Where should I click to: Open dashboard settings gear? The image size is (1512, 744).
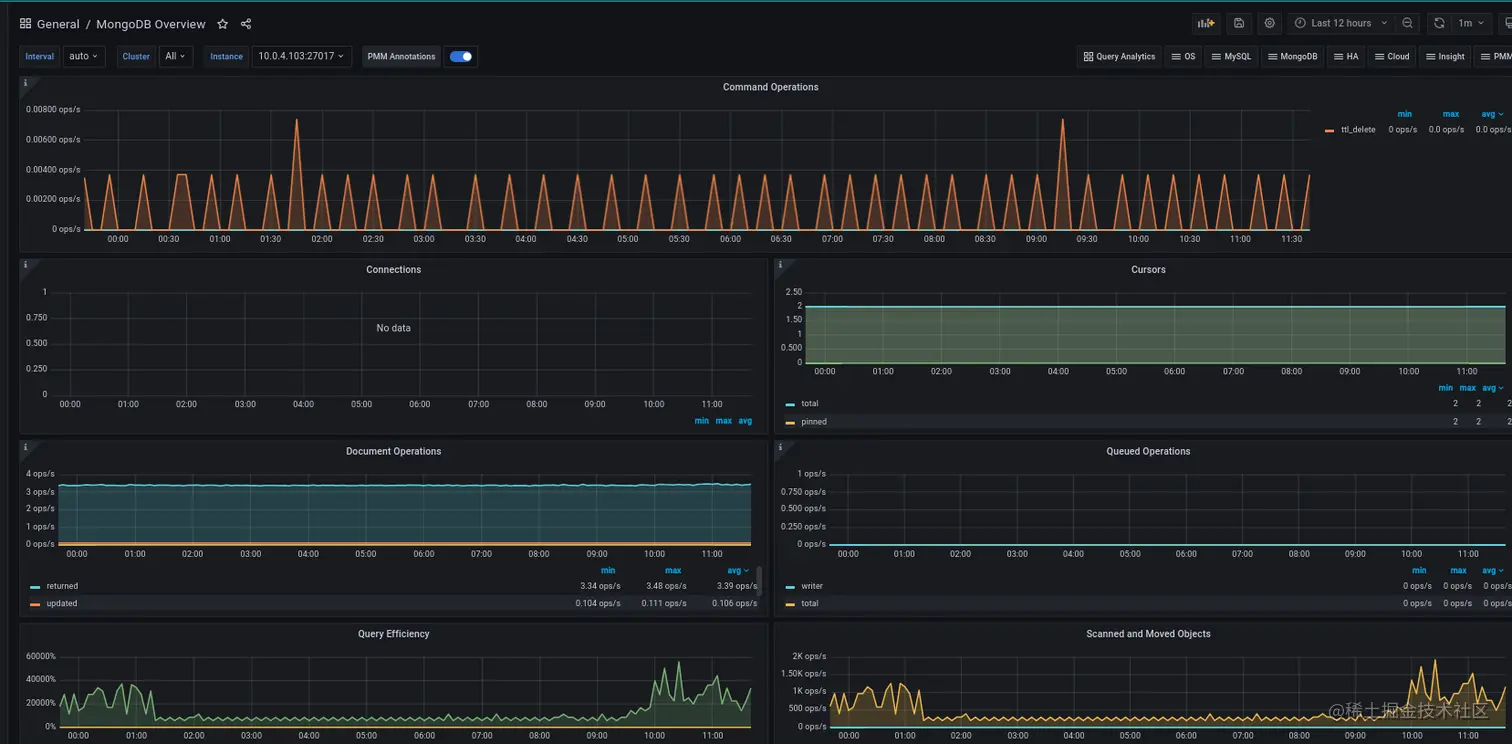(x=1270, y=23)
